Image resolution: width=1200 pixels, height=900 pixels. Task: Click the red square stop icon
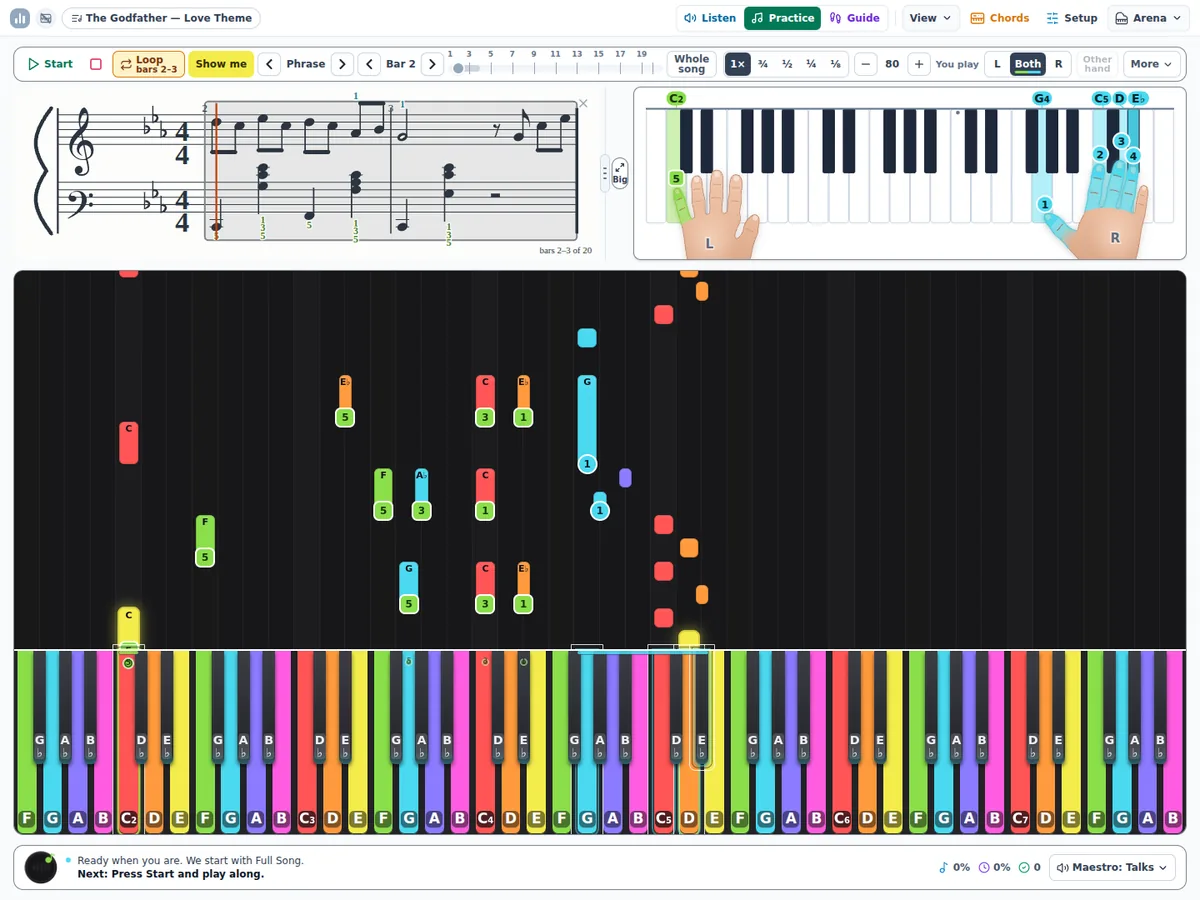click(96, 64)
